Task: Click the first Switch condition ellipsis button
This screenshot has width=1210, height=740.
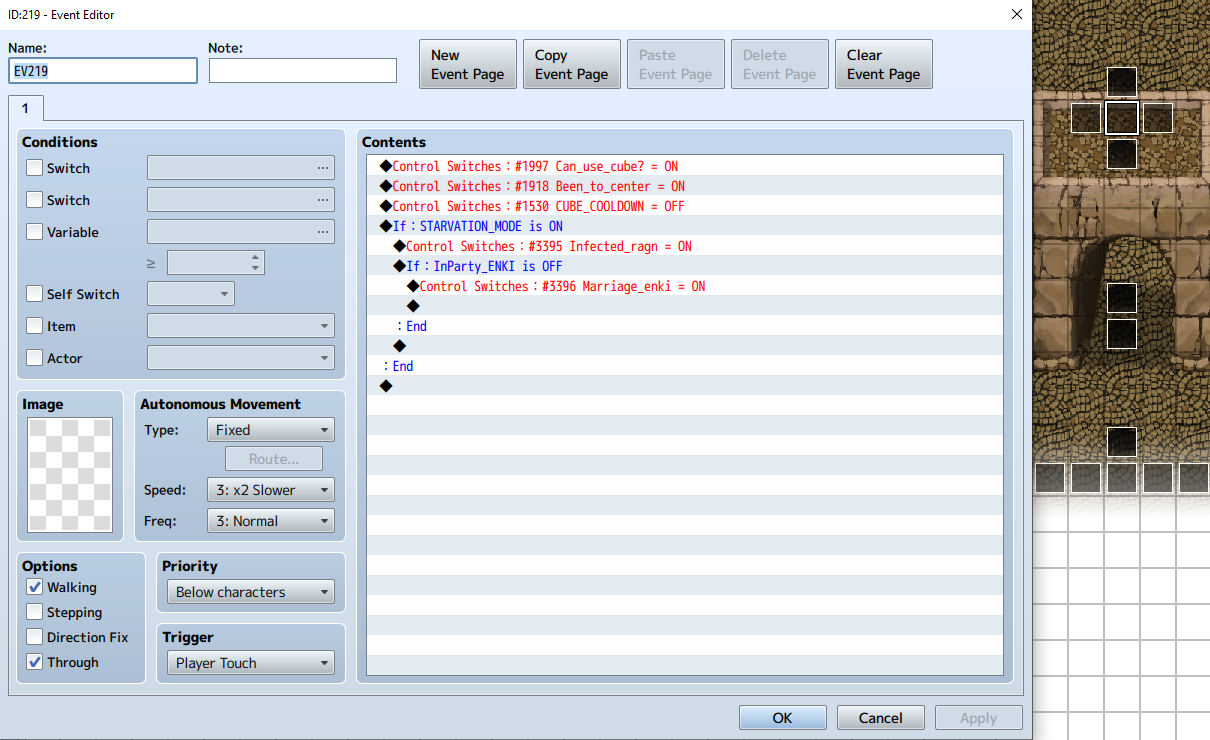Action: point(322,168)
